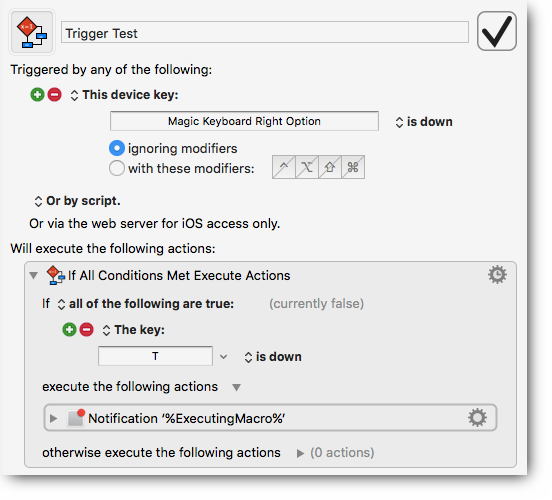Toggle the Option modifier button
The width and height of the screenshot is (552, 500).
[x=307, y=167]
